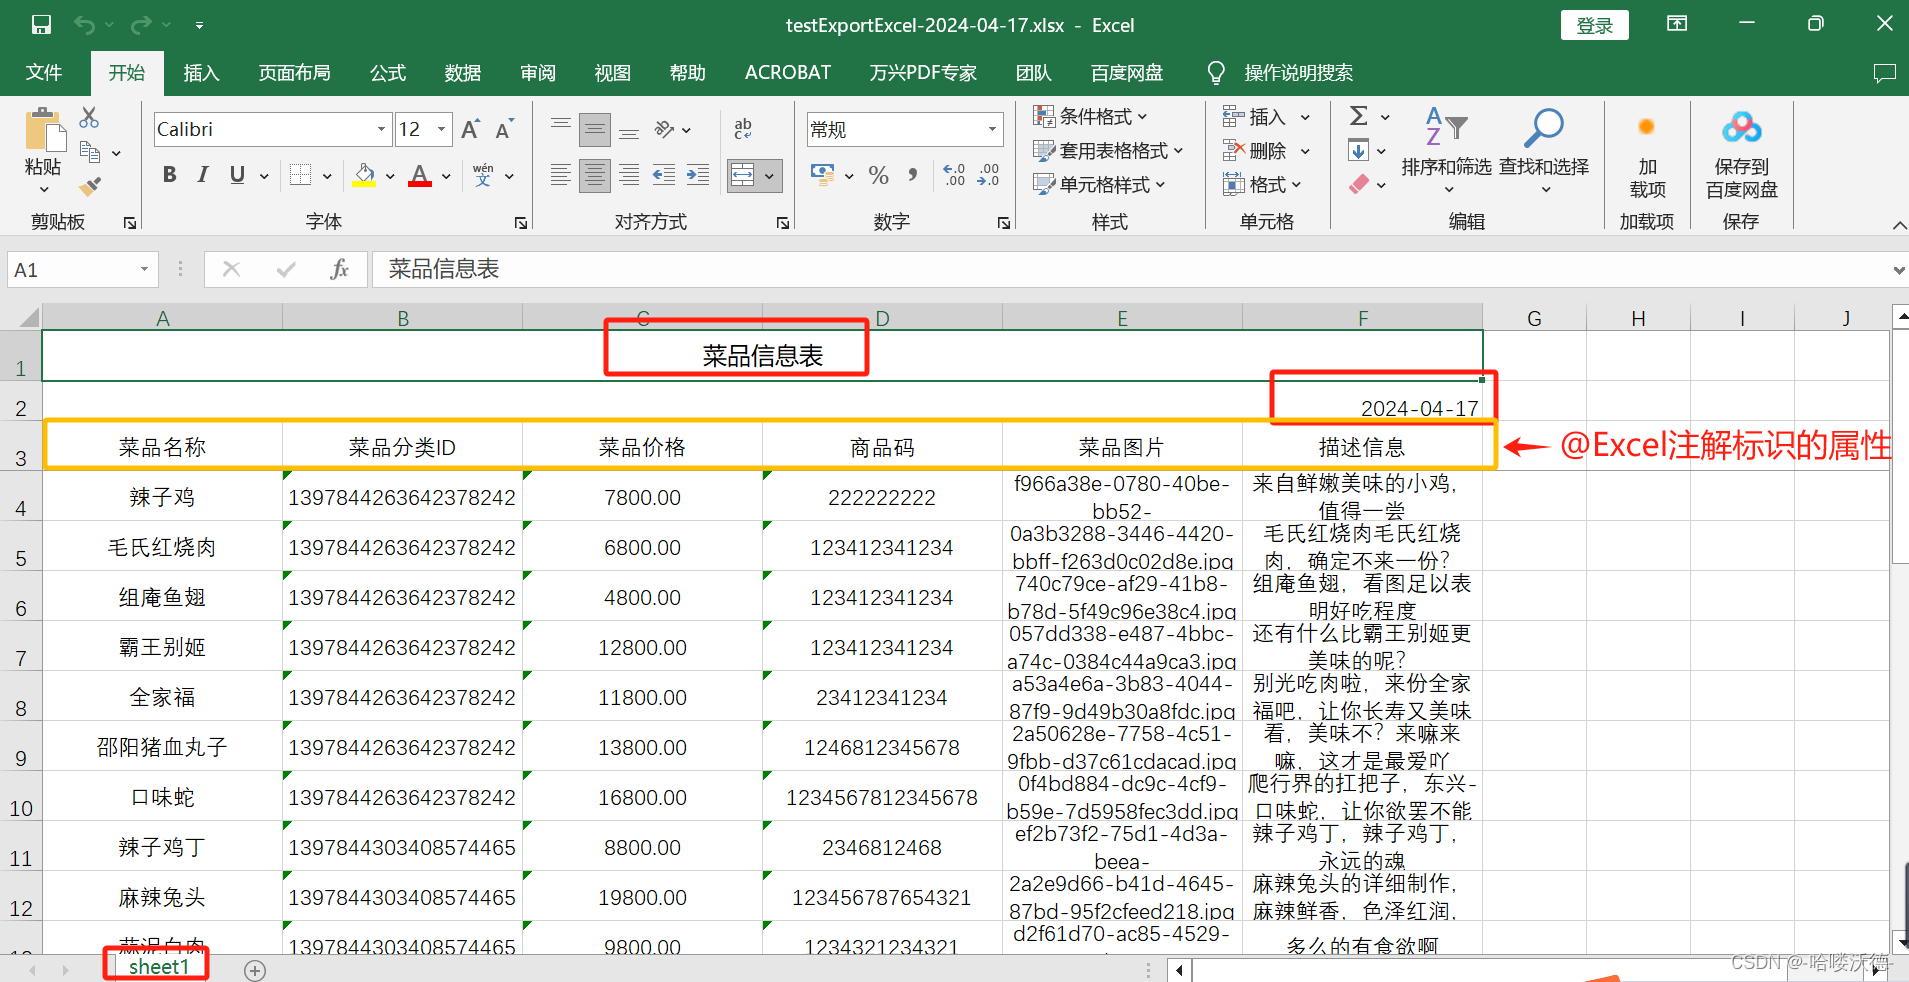
Task: Align text to the right
Action: point(629,176)
